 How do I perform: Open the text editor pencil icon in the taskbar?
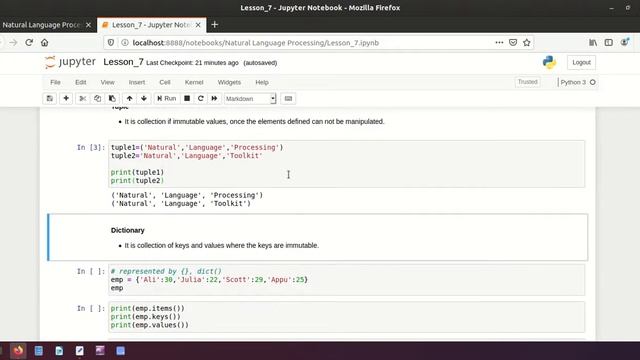click(x=80, y=351)
